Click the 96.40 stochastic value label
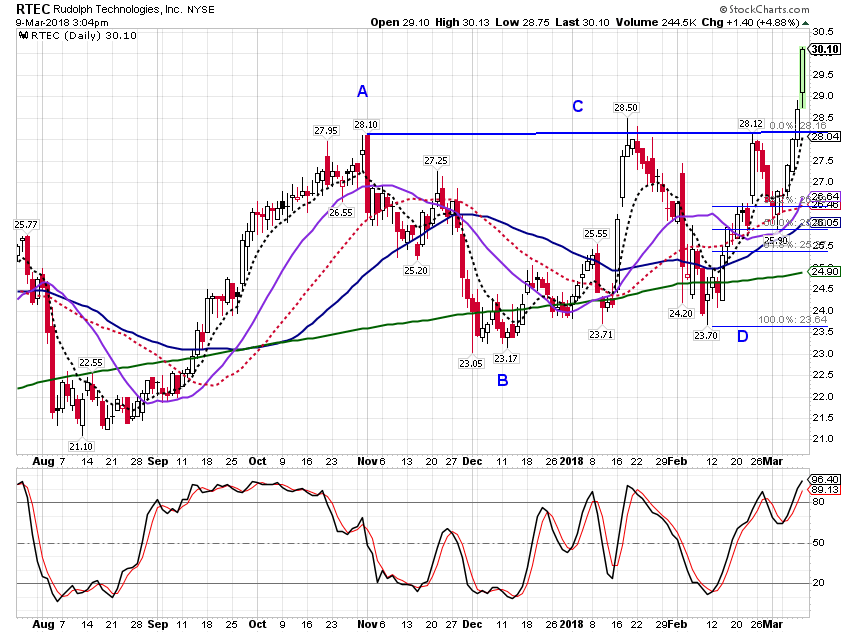 click(825, 480)
